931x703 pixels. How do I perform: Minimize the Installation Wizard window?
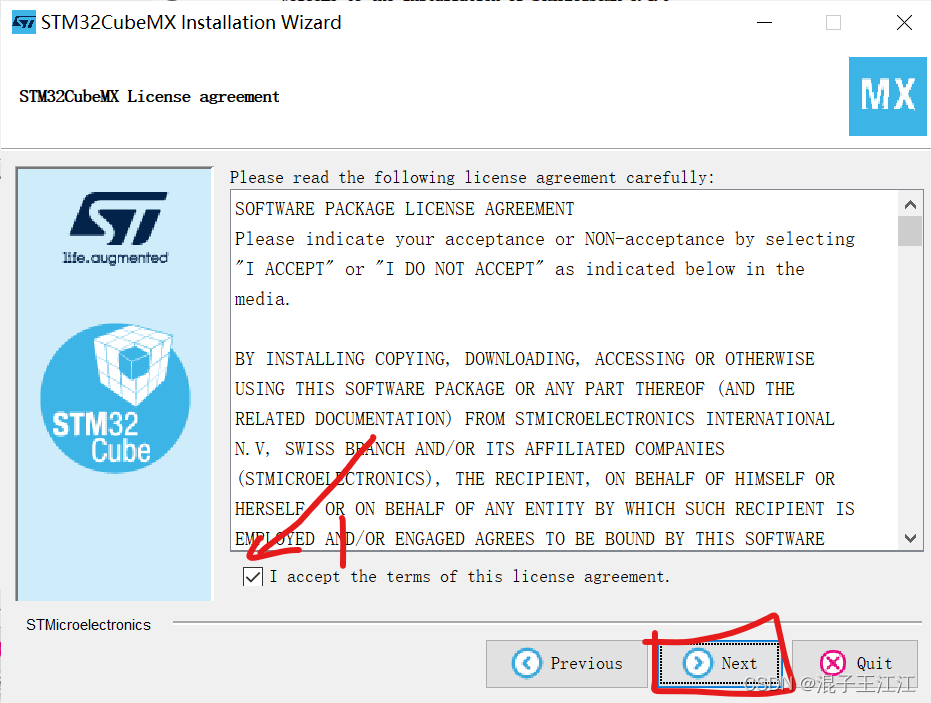pyautogui.click(x=765, y=23)
